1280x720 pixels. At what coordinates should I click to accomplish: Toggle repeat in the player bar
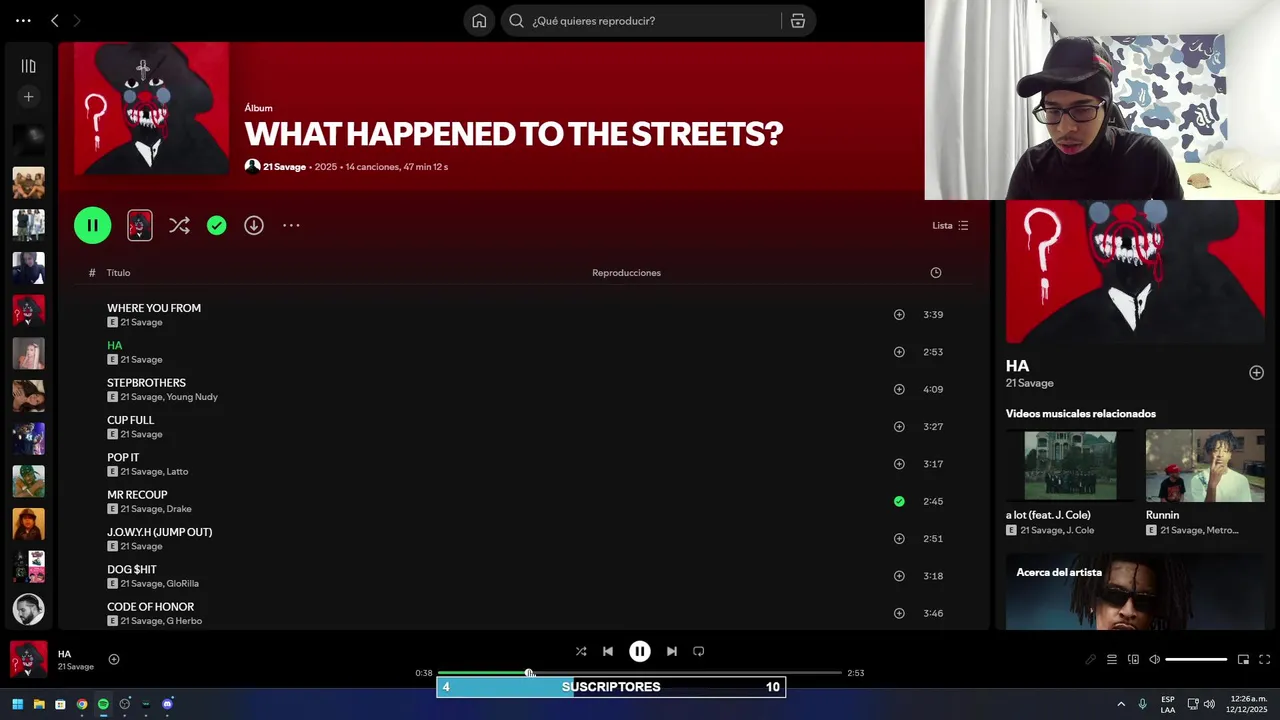point(699,651)
